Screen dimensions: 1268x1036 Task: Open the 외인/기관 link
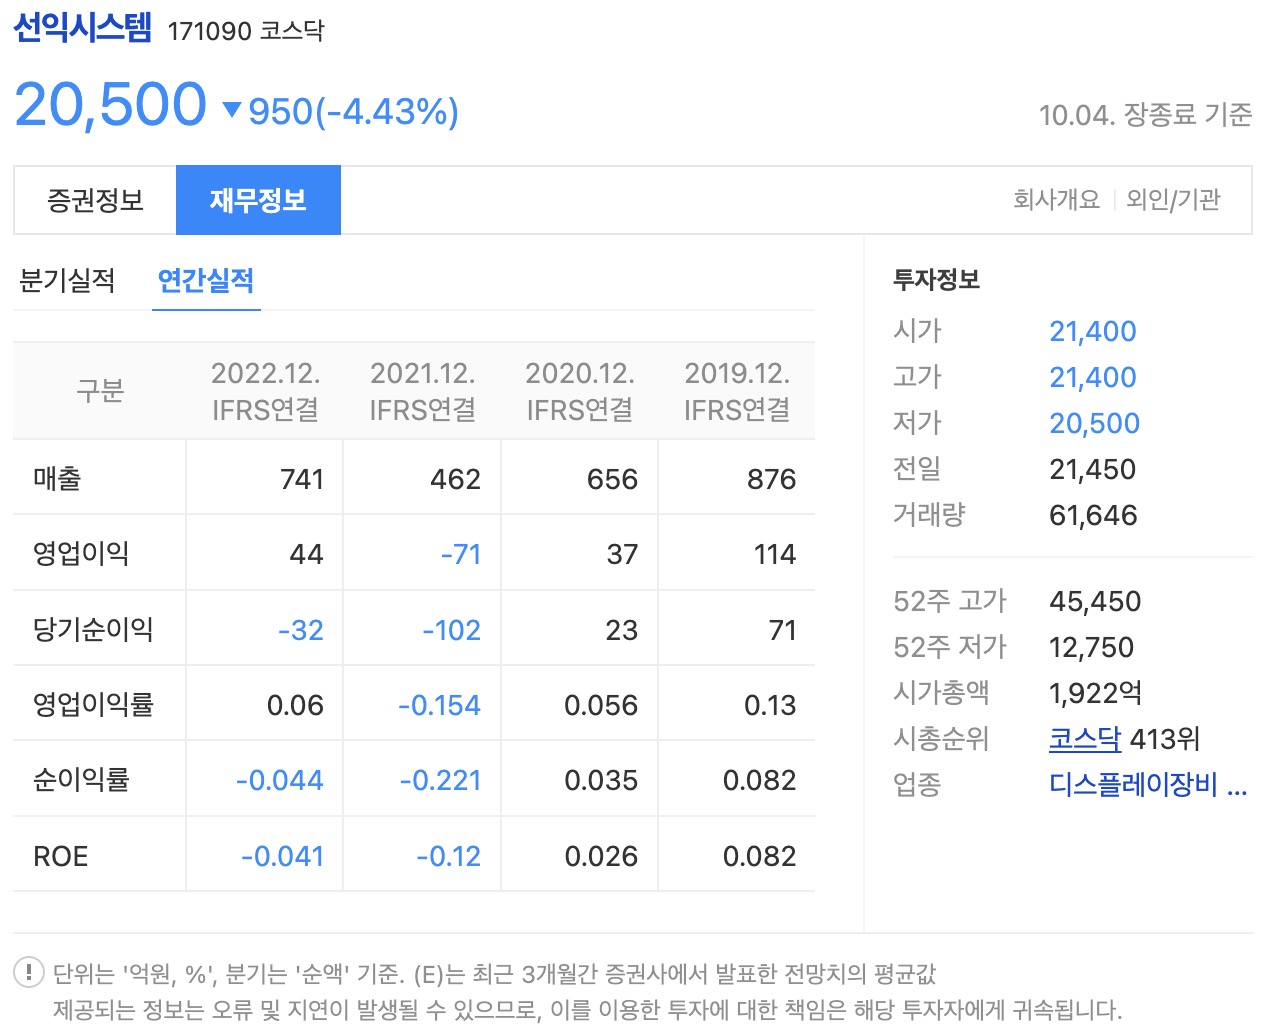point(1173,200)
